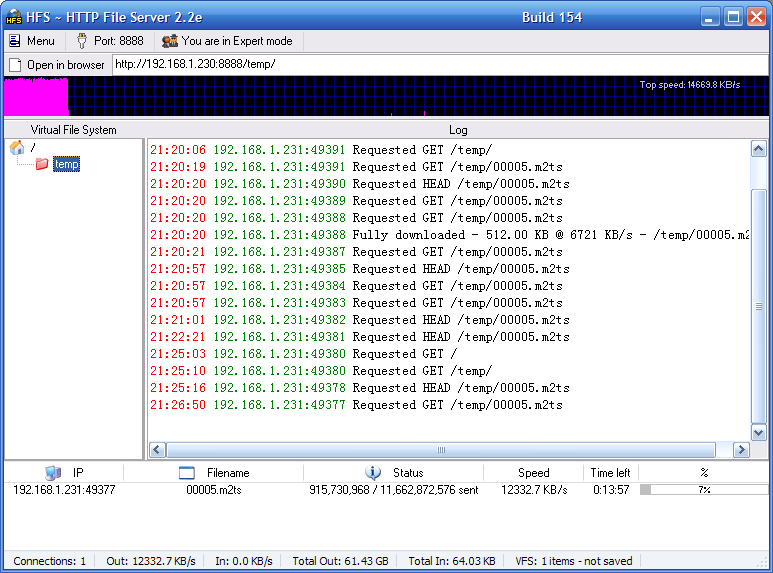Select the temp folder in file tree
Image resolution: width=773 pixels, height=573 pixels.
point(67,164)
